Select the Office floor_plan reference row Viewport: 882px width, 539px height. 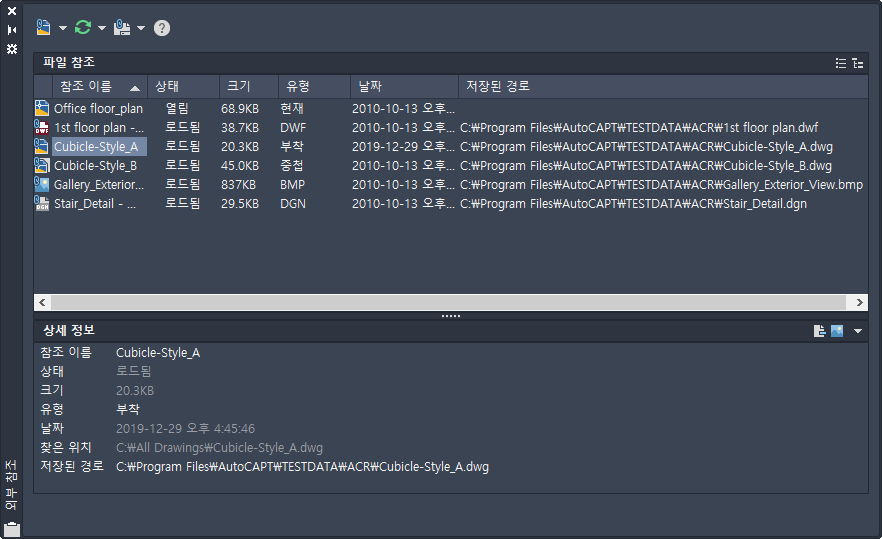coord(451,109)
